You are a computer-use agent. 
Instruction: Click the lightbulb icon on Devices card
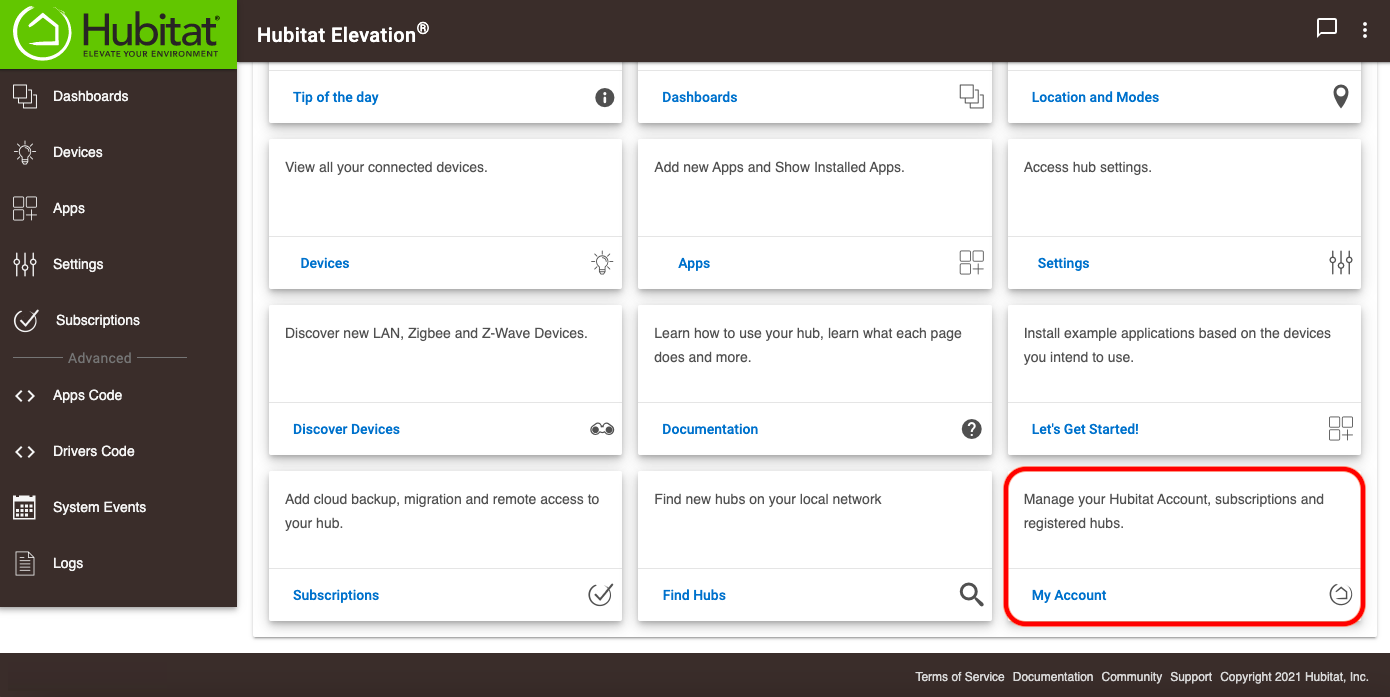[601, 263]
